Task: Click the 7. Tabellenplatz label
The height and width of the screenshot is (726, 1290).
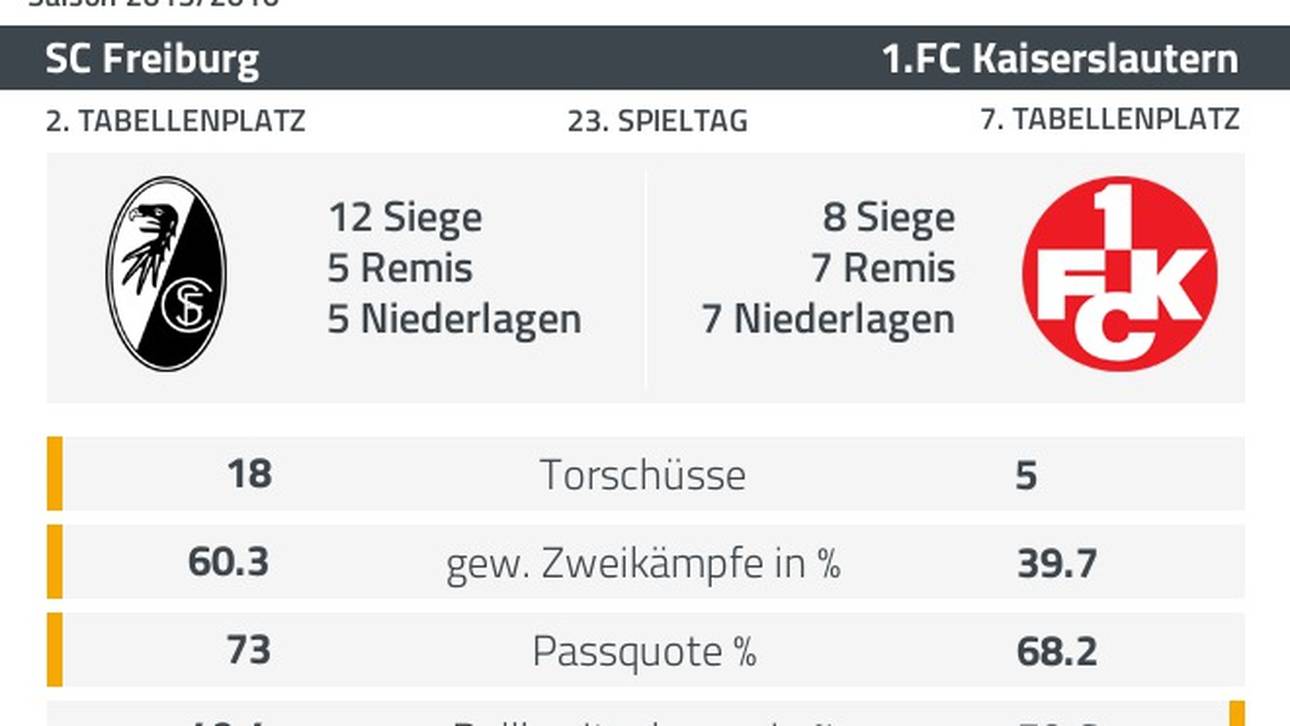Action: pyautogui.click(x=1110, y=120)
